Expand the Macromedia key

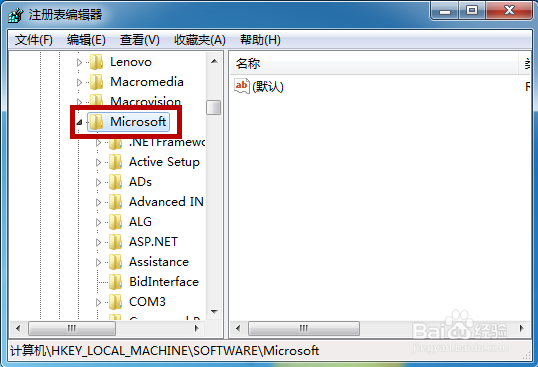79,82
